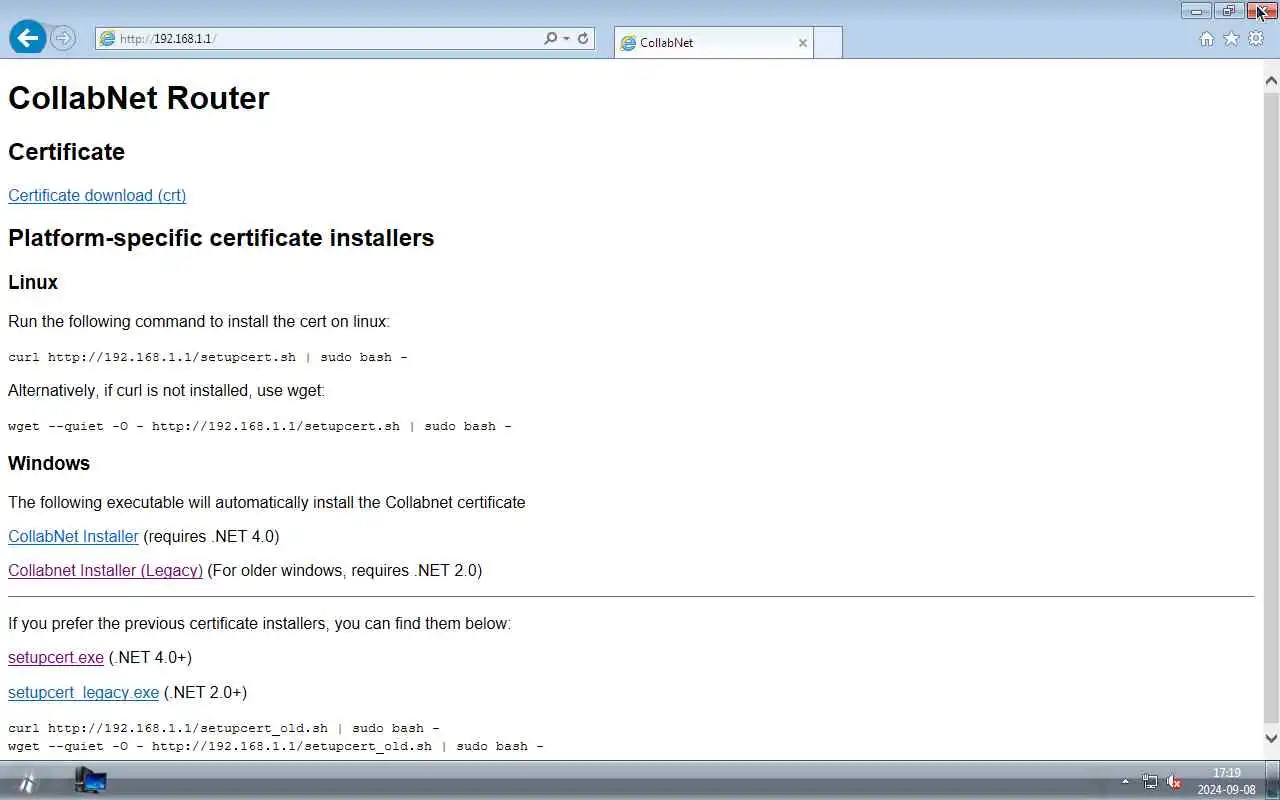Download the CollabNet Installer link
The height and width of the screenshot is (800, 1280).
click(x=73, y=536)
